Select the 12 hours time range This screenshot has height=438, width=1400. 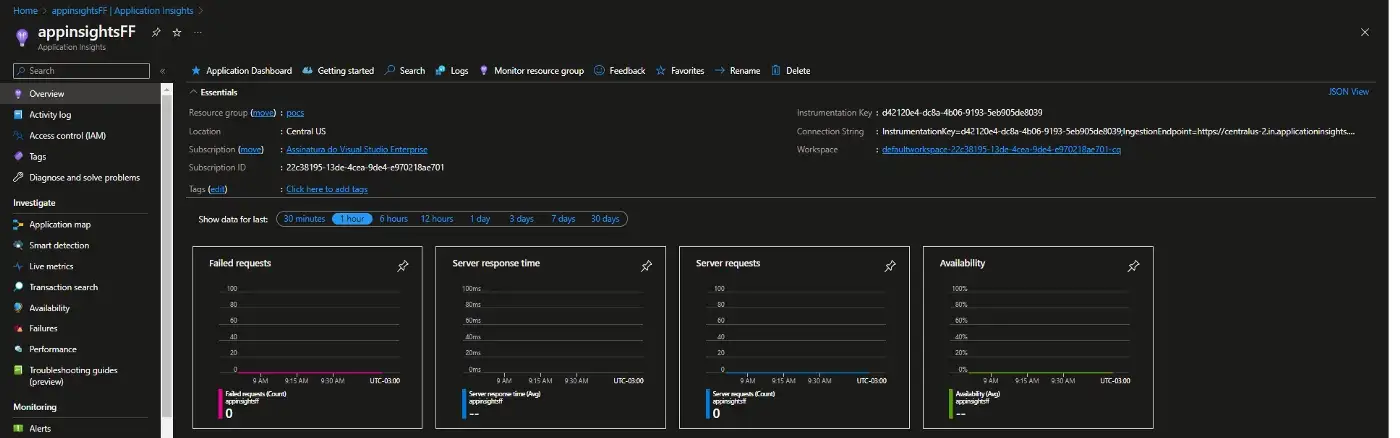(437, 219)
